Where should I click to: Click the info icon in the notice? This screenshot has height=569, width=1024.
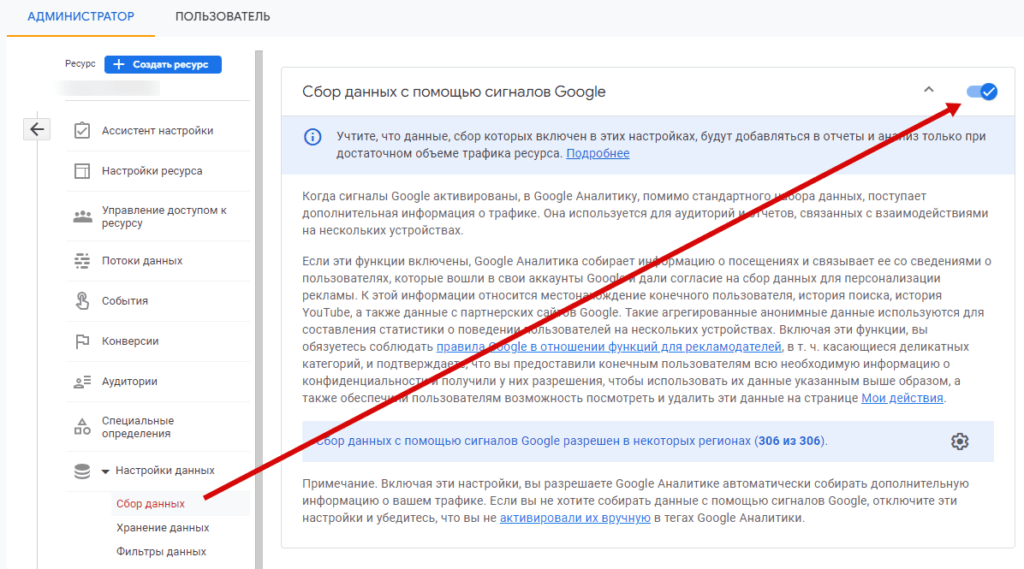click(313, 137)
